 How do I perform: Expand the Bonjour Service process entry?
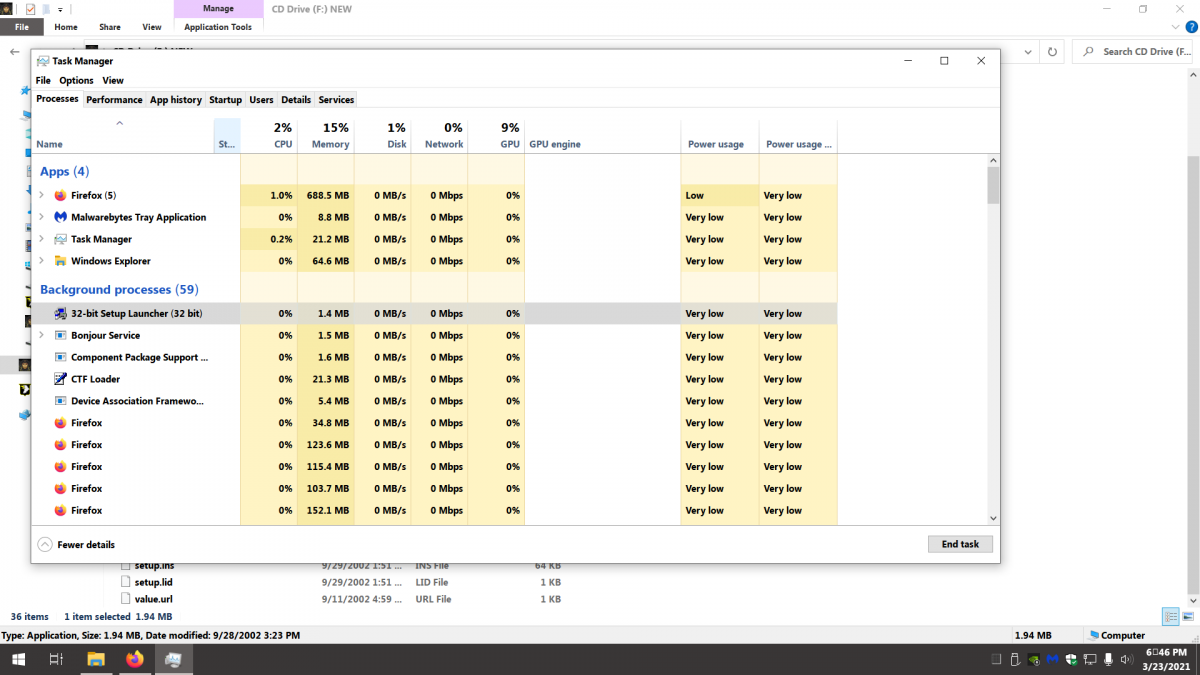41,336
